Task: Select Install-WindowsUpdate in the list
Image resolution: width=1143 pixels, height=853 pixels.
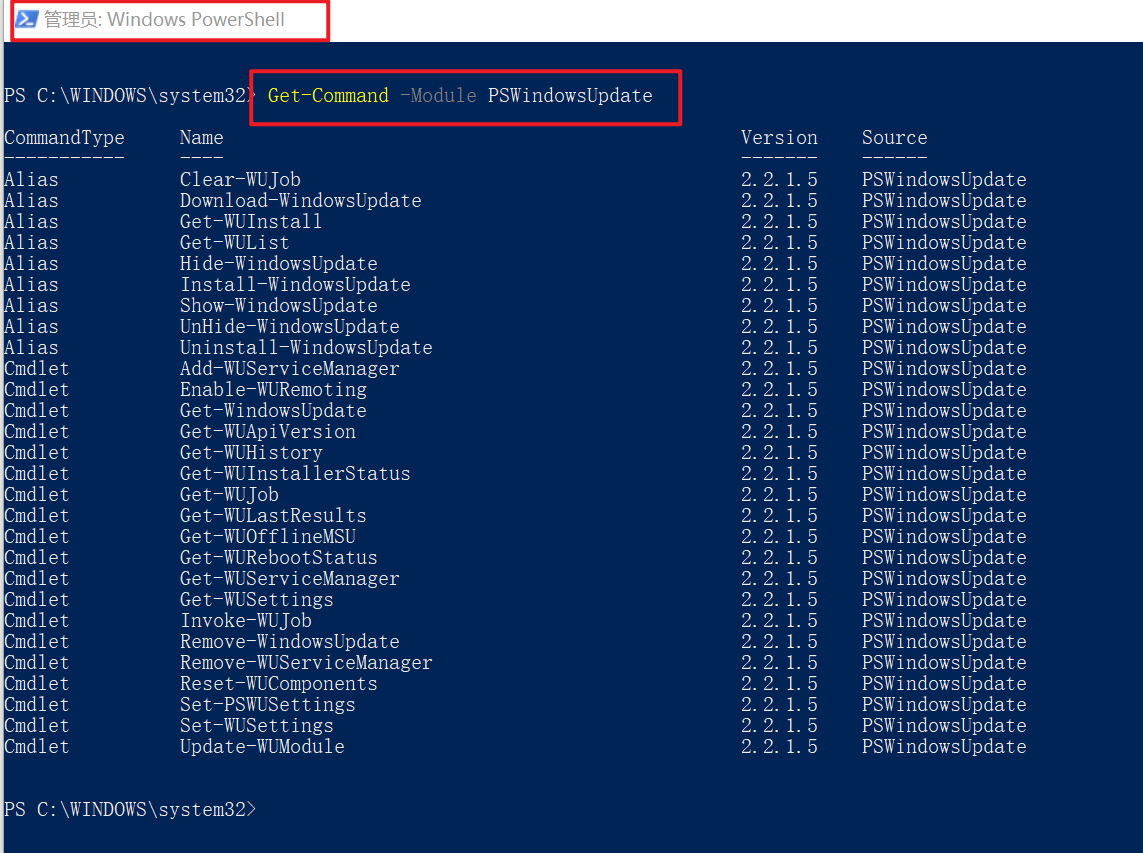Action: [295, 285]
